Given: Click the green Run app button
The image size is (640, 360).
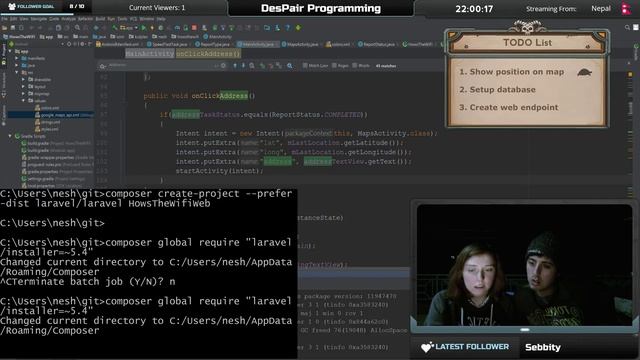Looking at the screenshot, I should click(144, 27).
